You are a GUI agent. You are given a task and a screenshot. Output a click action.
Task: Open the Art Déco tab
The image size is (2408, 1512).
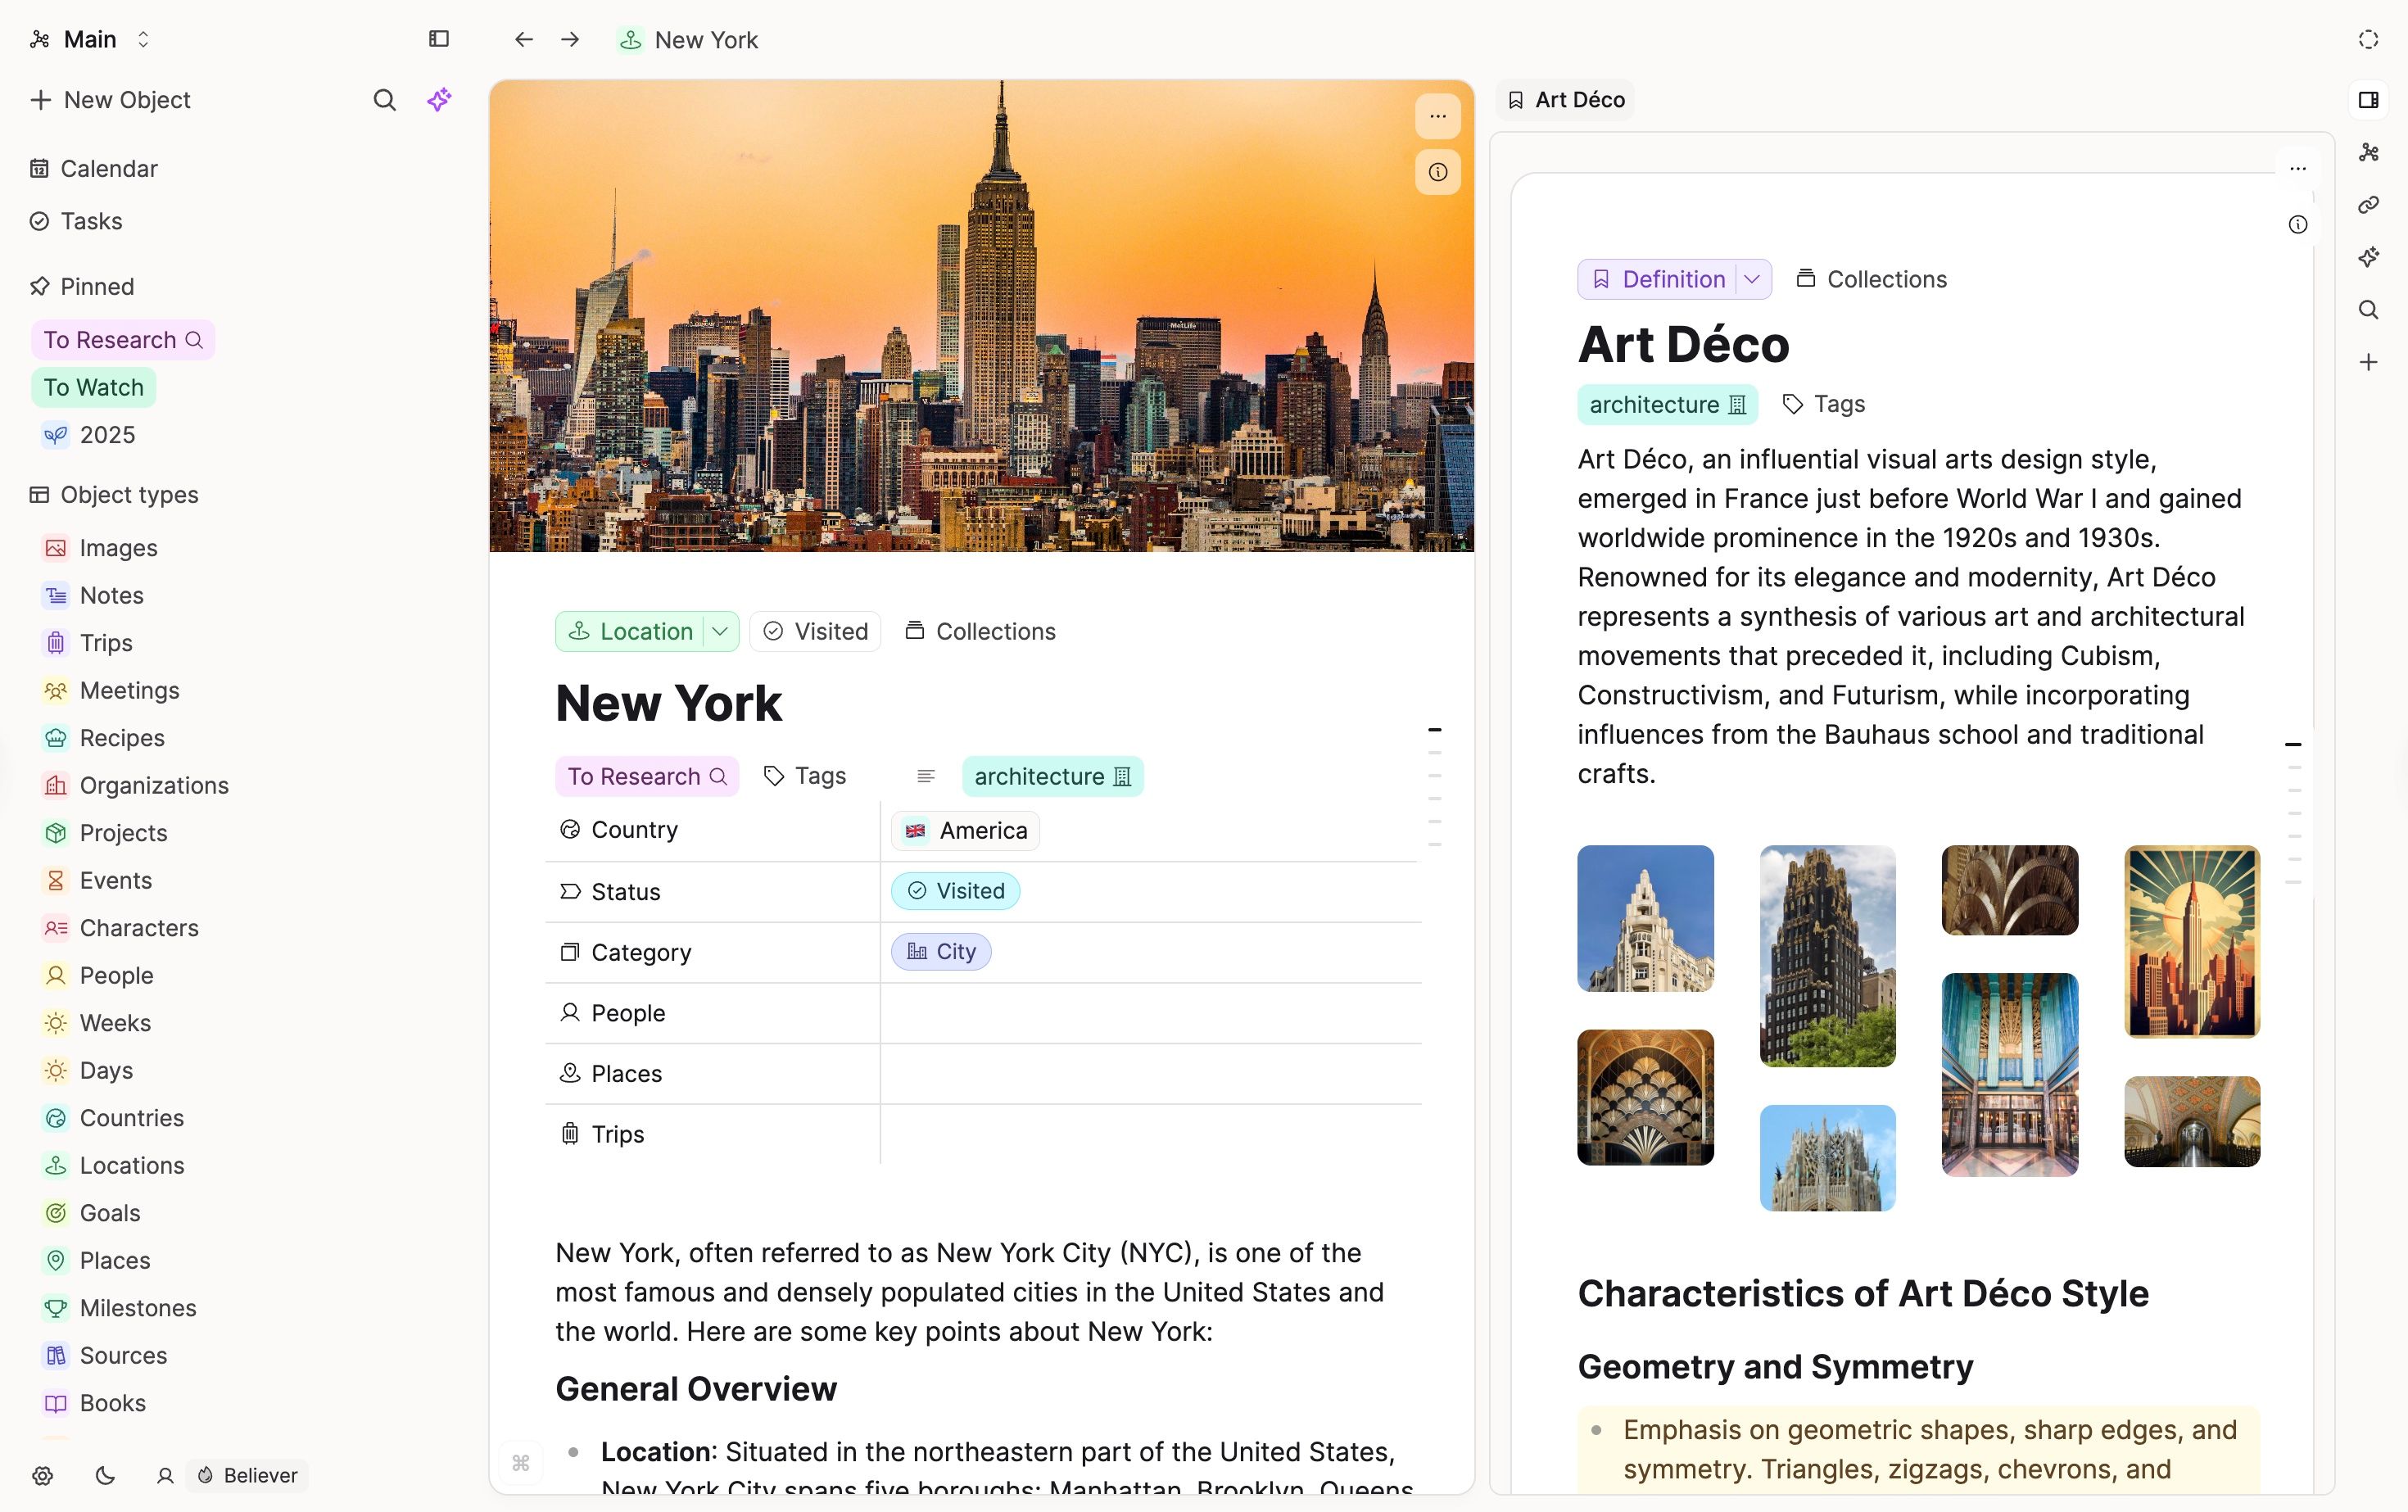coord(1566,100)
